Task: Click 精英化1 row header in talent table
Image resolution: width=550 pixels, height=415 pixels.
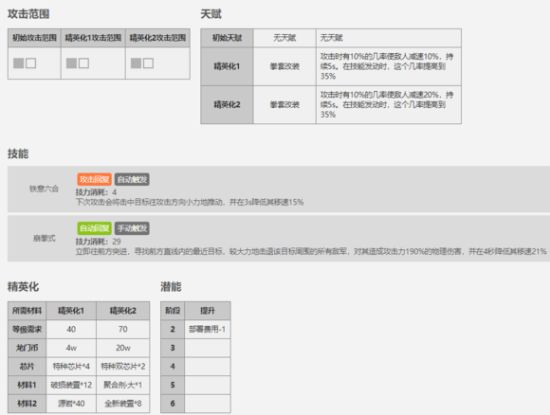Action: [x=227, y=66]
